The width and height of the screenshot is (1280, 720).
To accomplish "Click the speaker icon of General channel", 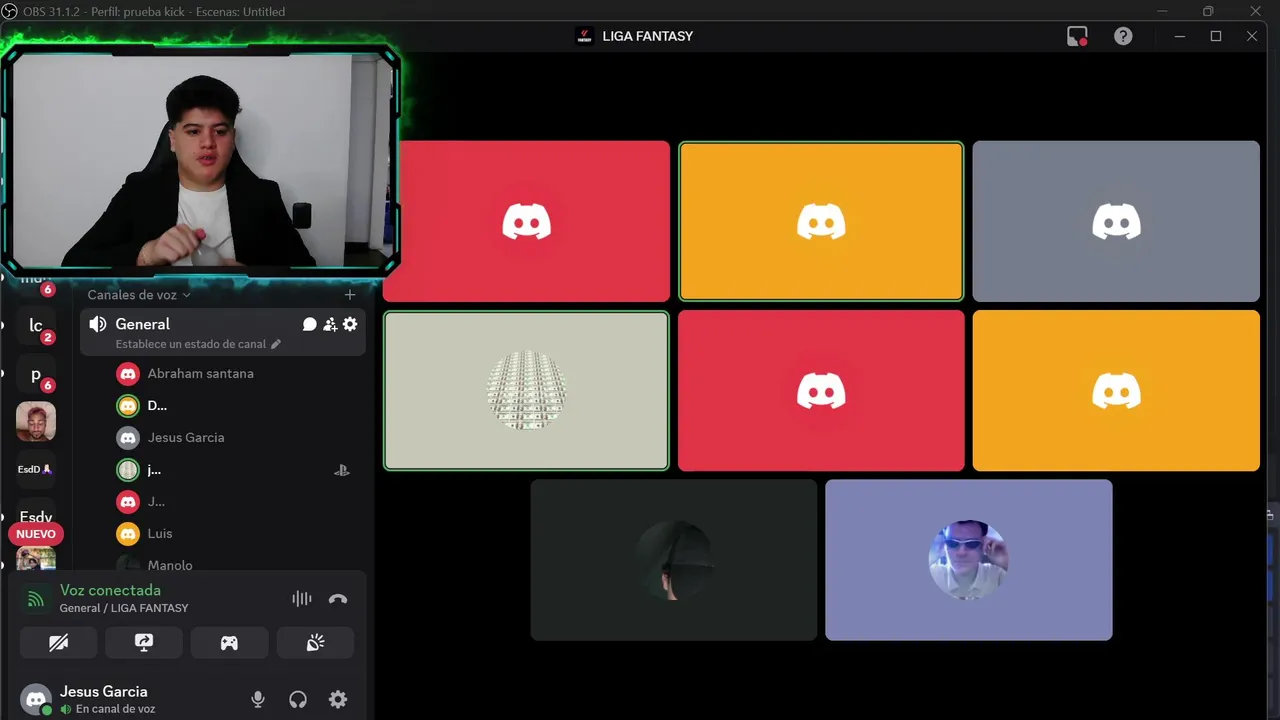I will click(97, 324).
